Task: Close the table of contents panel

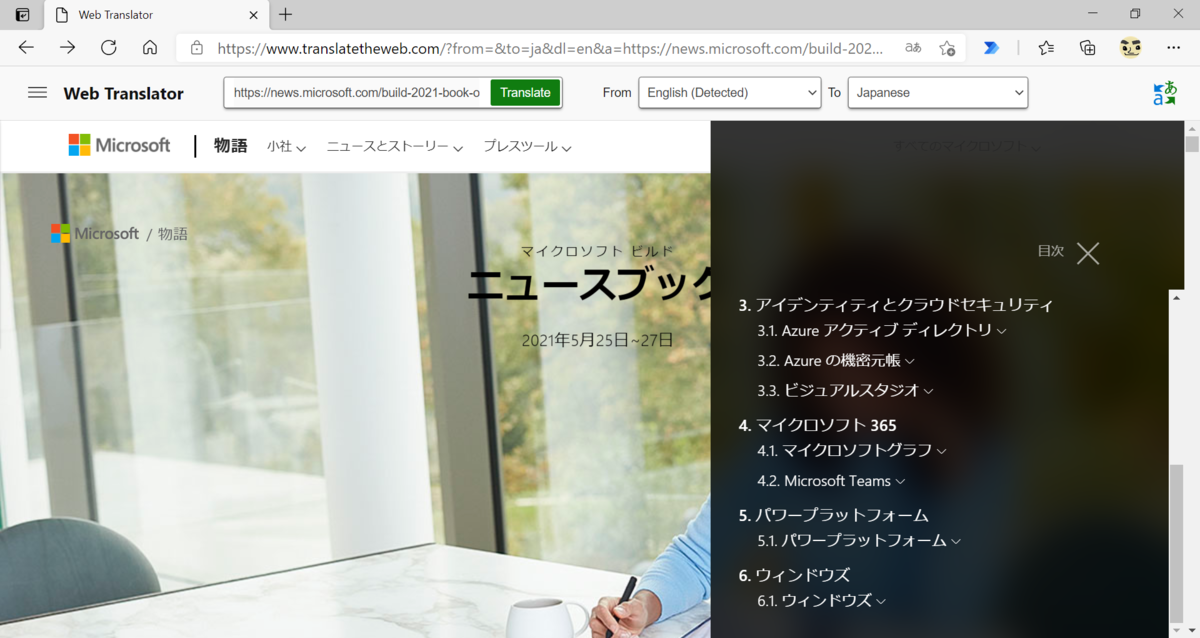Action: coord(1088,253)
